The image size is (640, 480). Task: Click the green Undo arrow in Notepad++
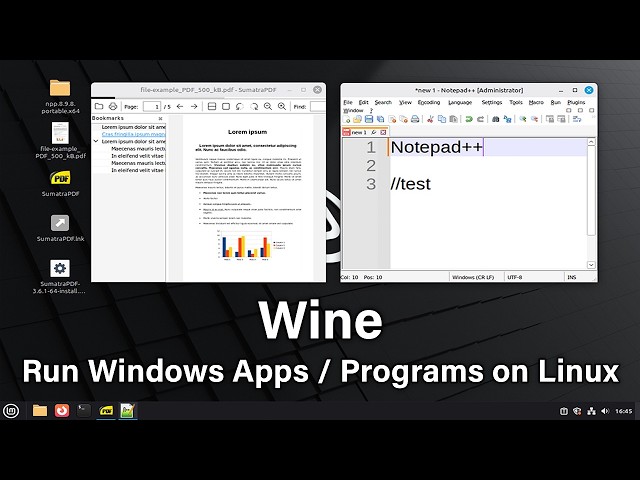pyautogui.click(x=469, y=119)
